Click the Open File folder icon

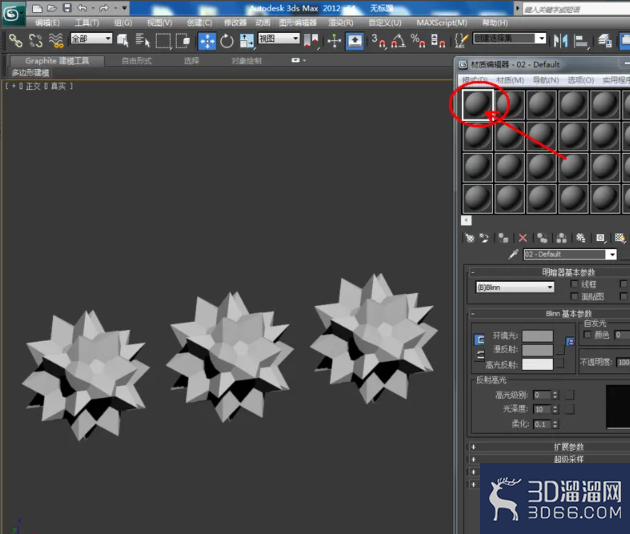[x=52, y=8]
